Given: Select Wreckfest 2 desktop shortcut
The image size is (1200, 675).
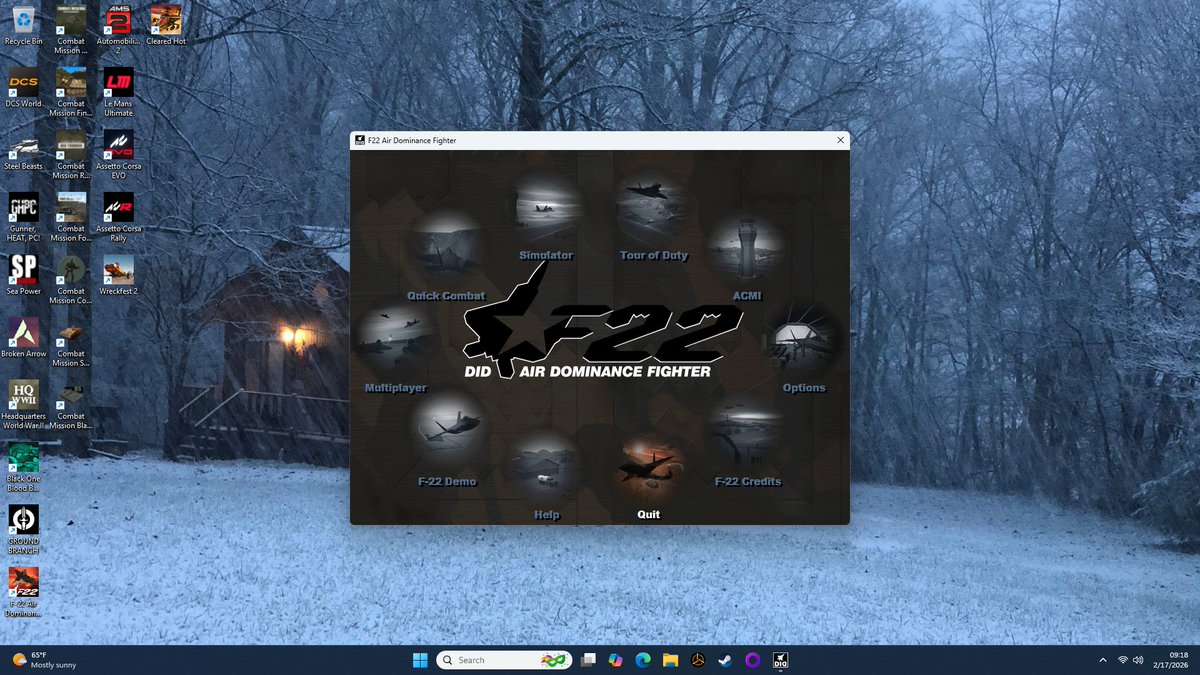Looking at the screenshot, I should click(118, 275).
